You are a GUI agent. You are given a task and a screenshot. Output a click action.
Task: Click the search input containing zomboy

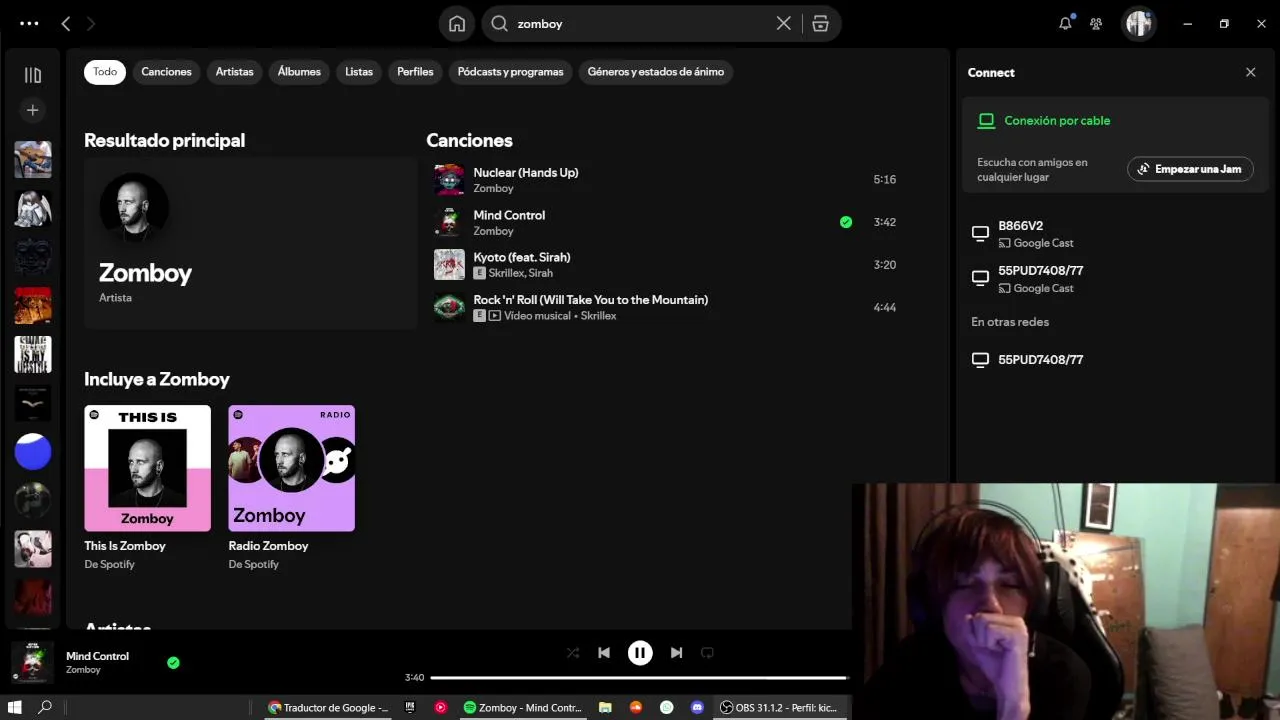[x=640, y=24]
